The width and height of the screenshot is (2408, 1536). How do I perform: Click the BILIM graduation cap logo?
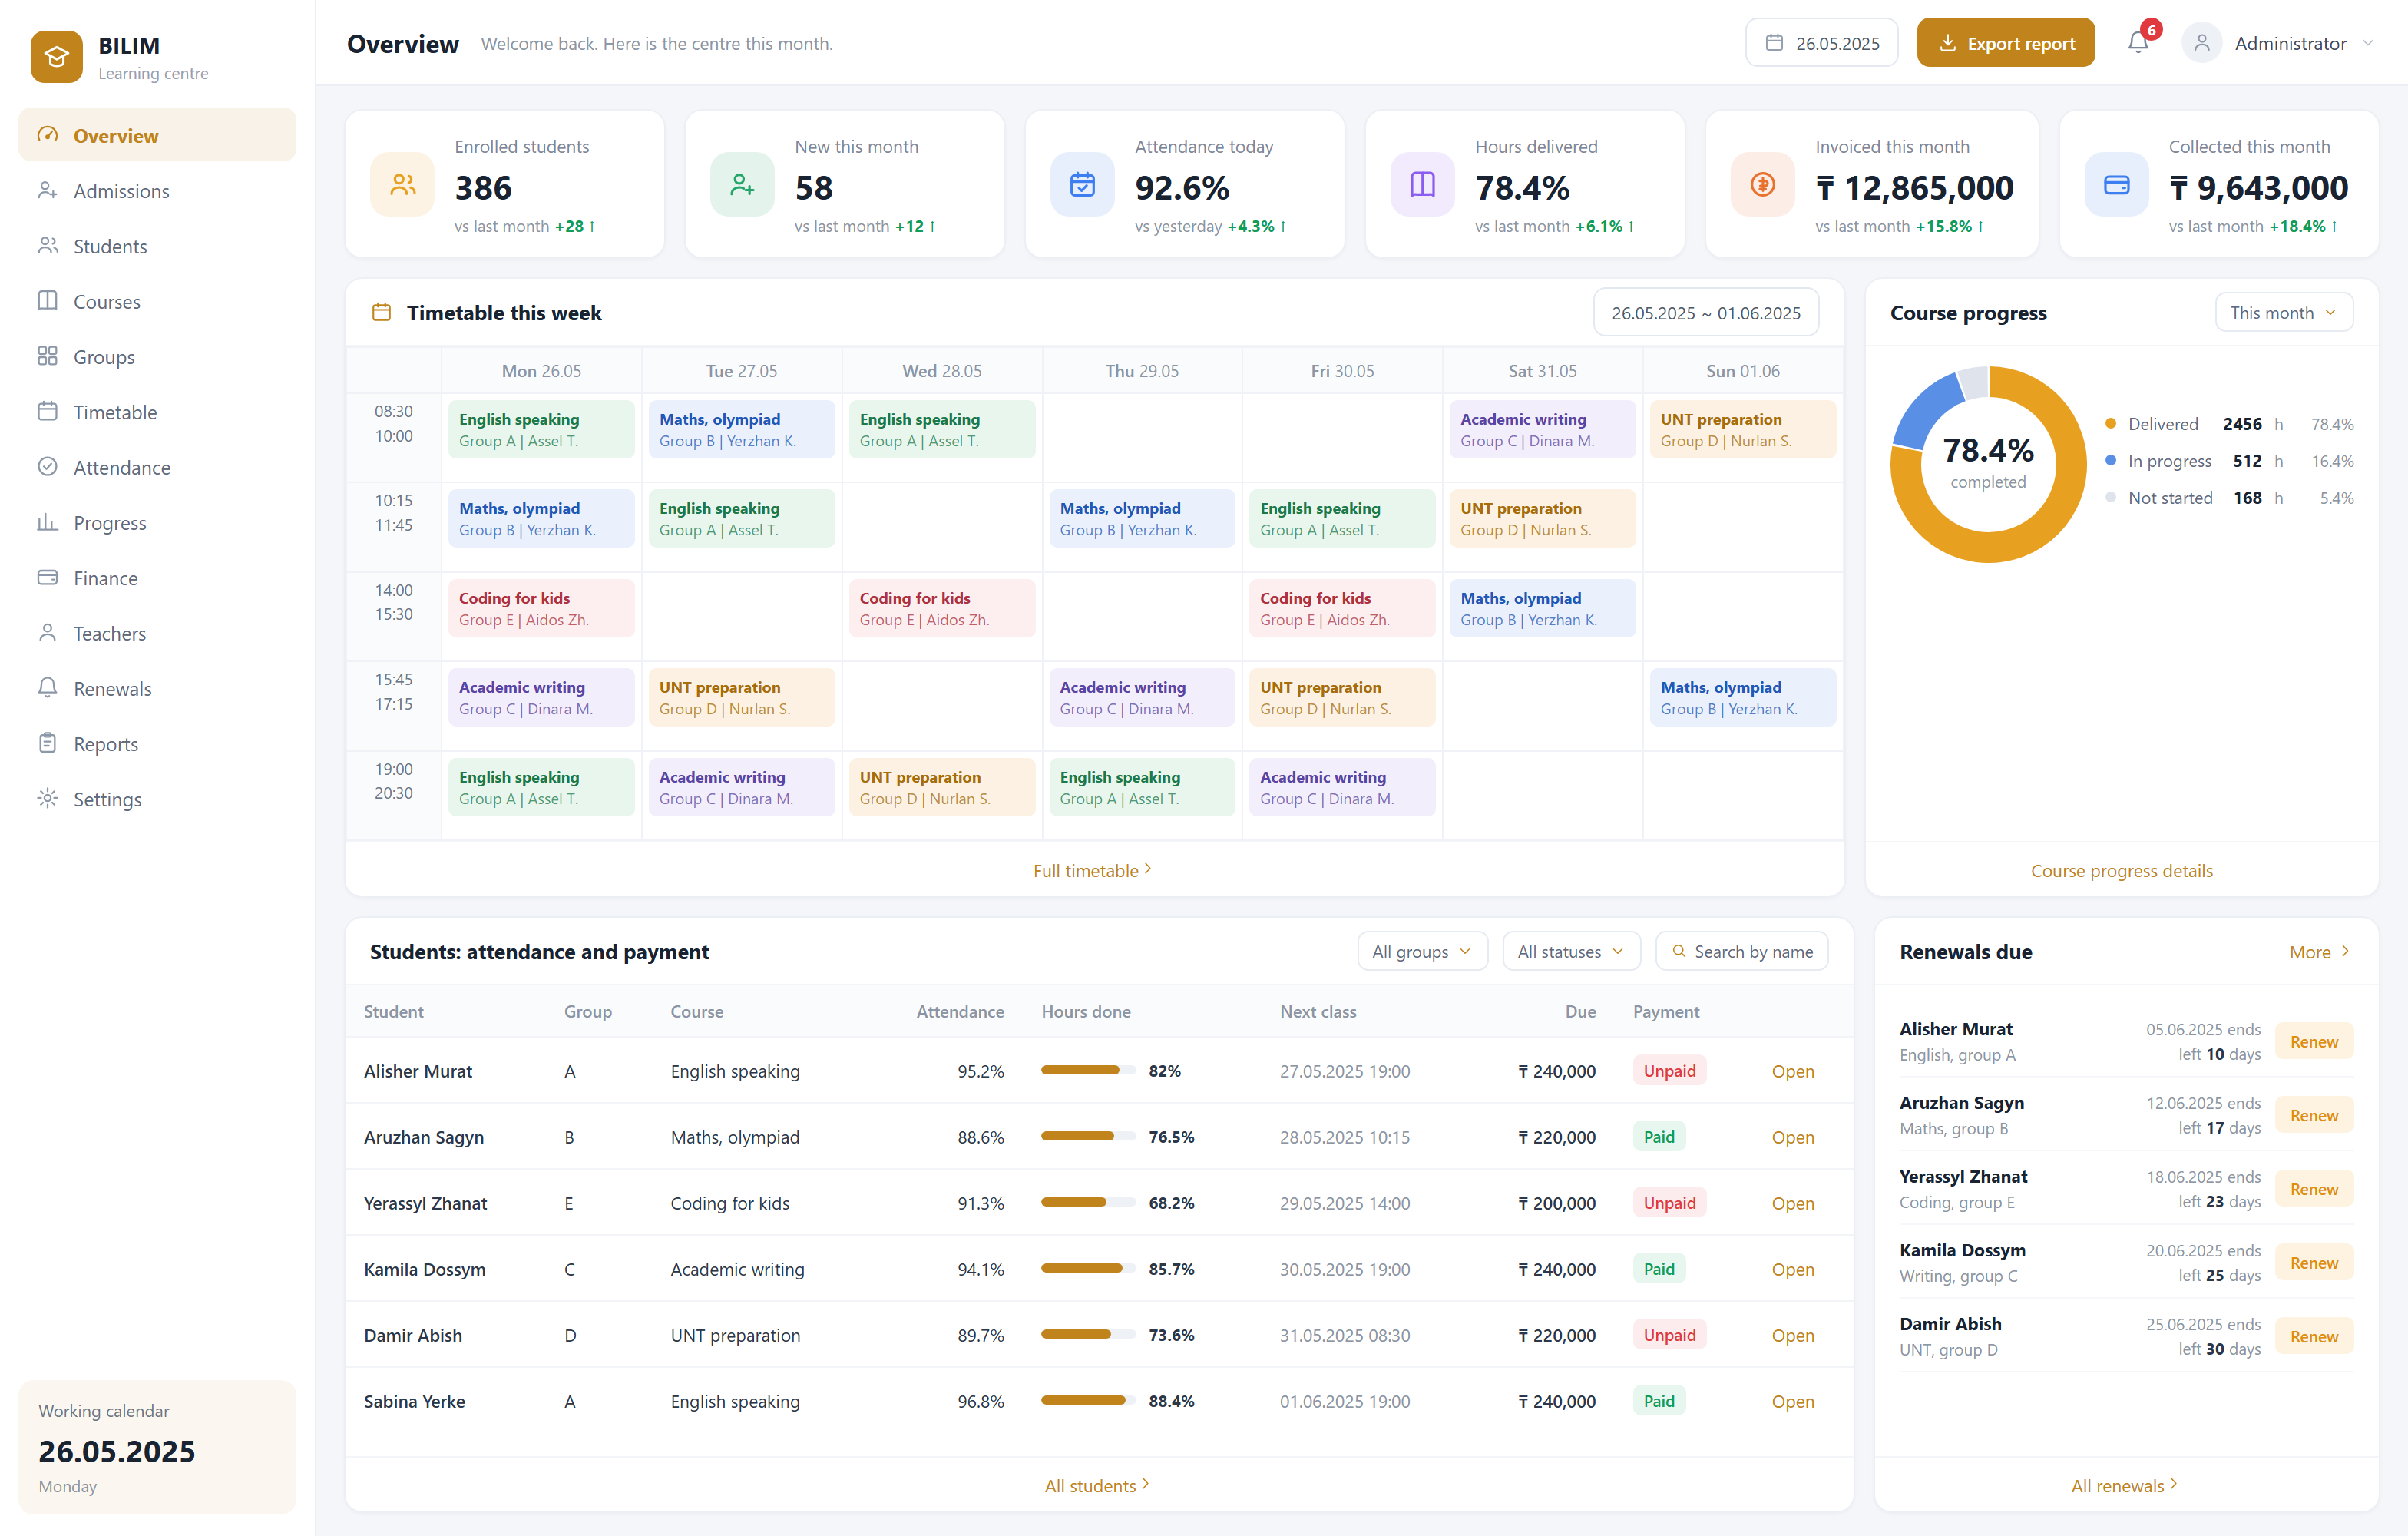tap(56, 57)
